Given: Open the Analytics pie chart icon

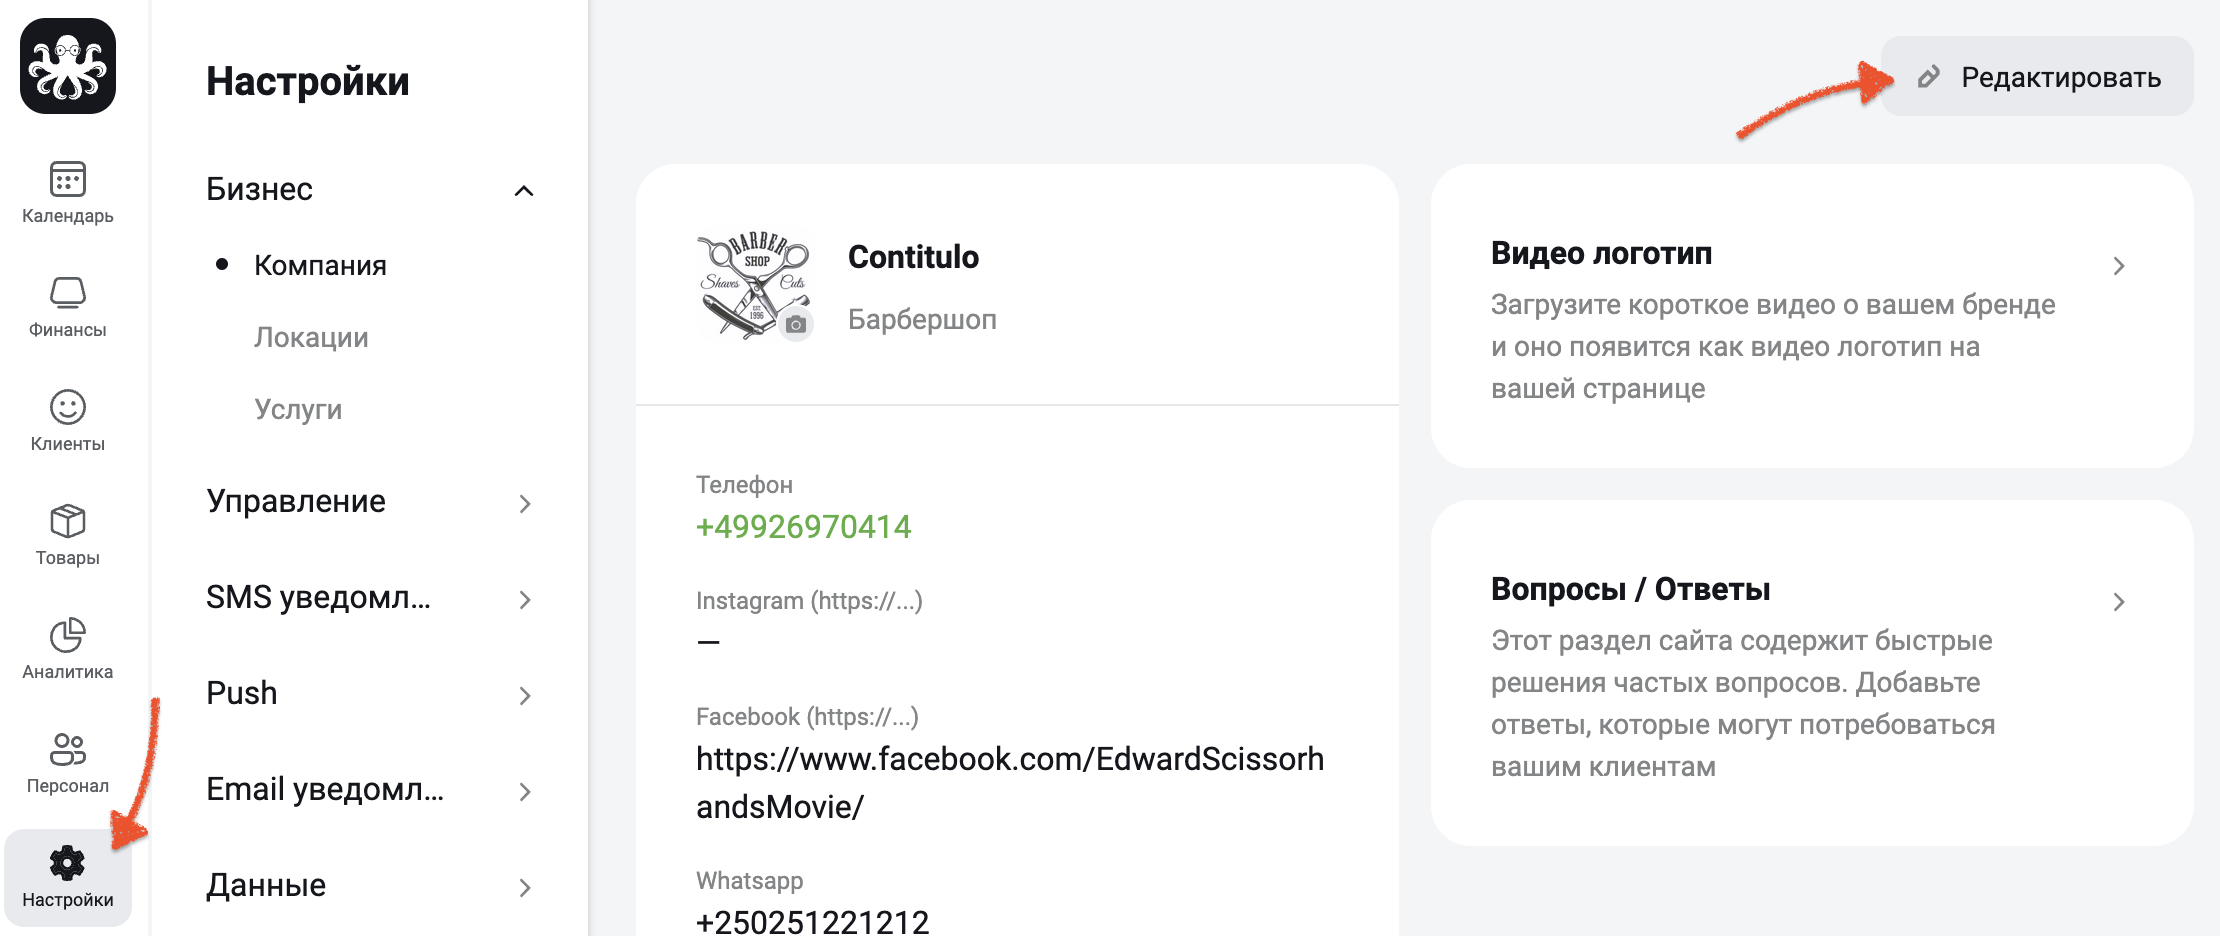Looking at the screenshot, I should coord(68,635).
